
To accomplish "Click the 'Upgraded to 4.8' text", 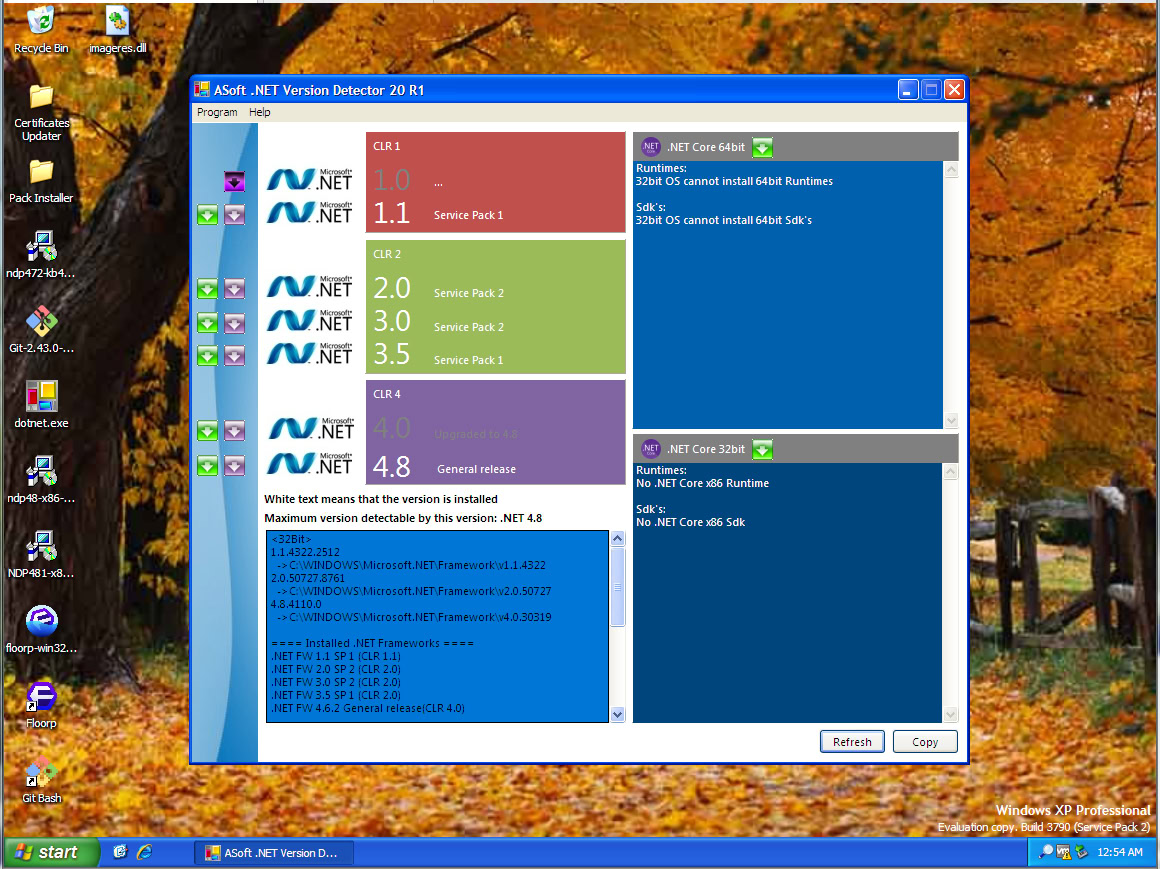I will tap(476, 434).
